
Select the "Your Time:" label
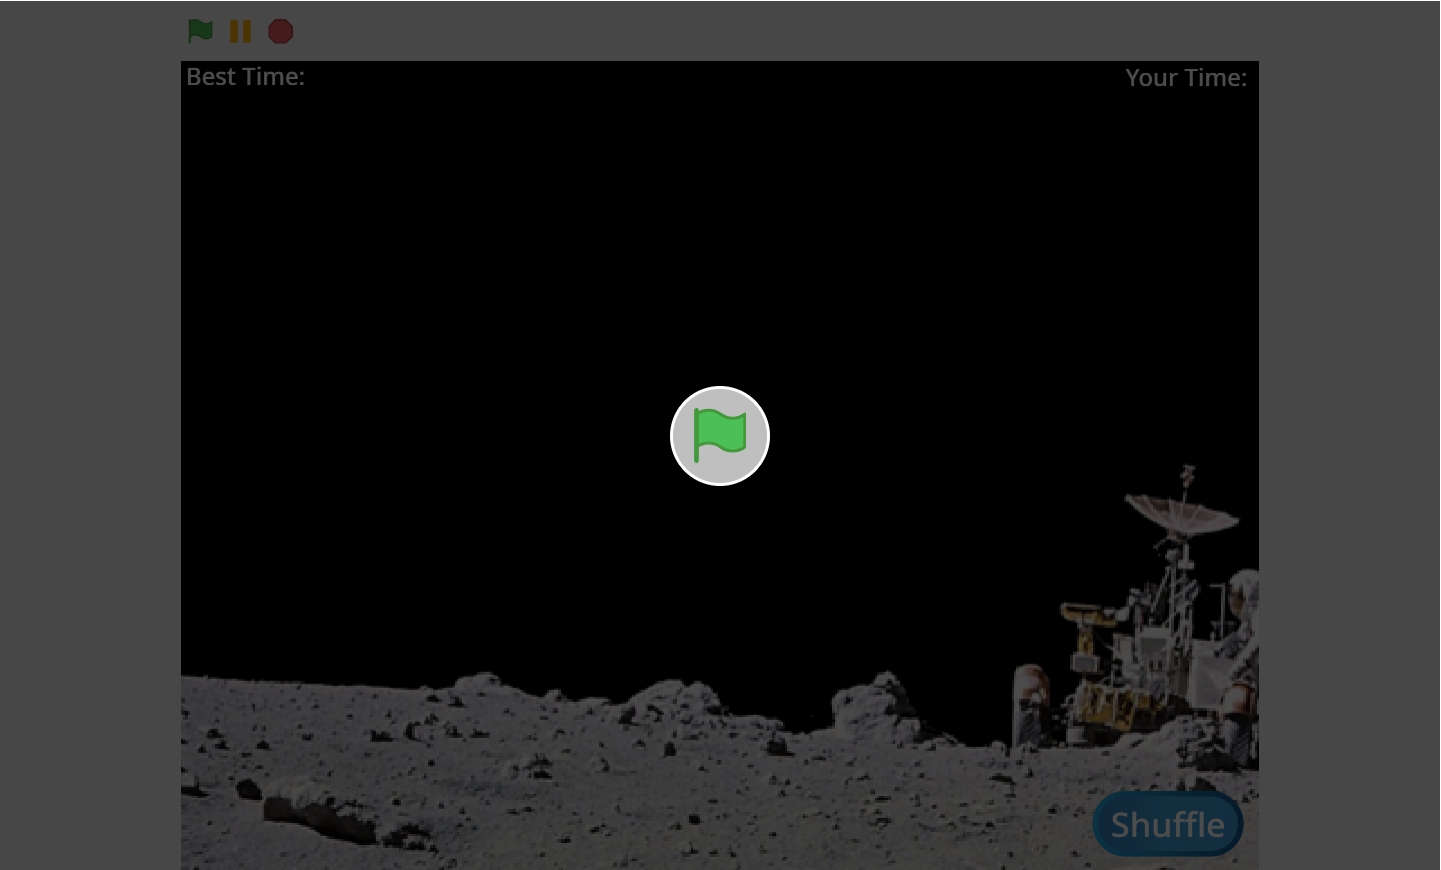1186,78
